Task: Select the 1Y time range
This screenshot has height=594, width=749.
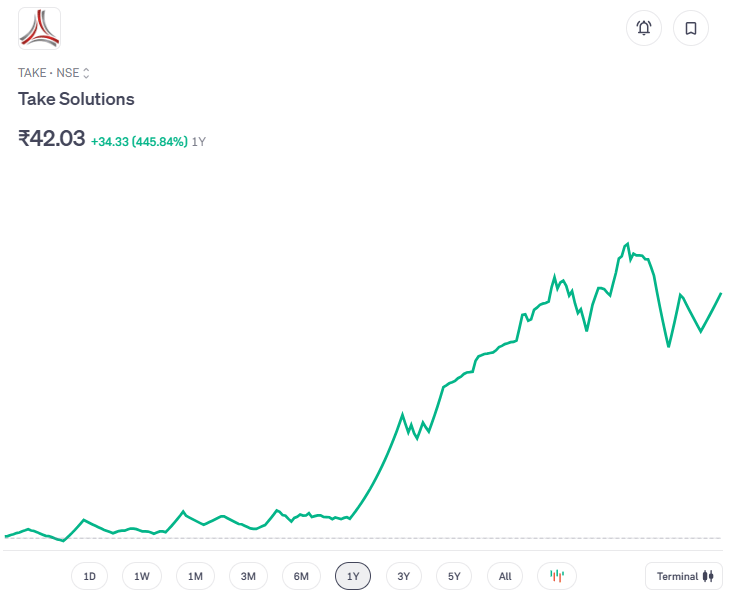Action: pyautogui.click(x=353, y=576)
